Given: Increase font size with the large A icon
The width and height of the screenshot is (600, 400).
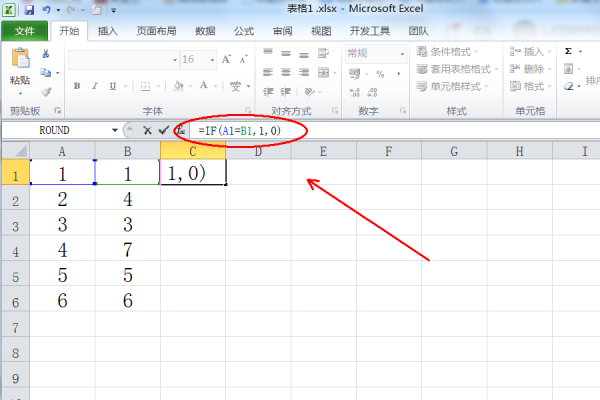Looking at the screenshot, I should point(226,59).
